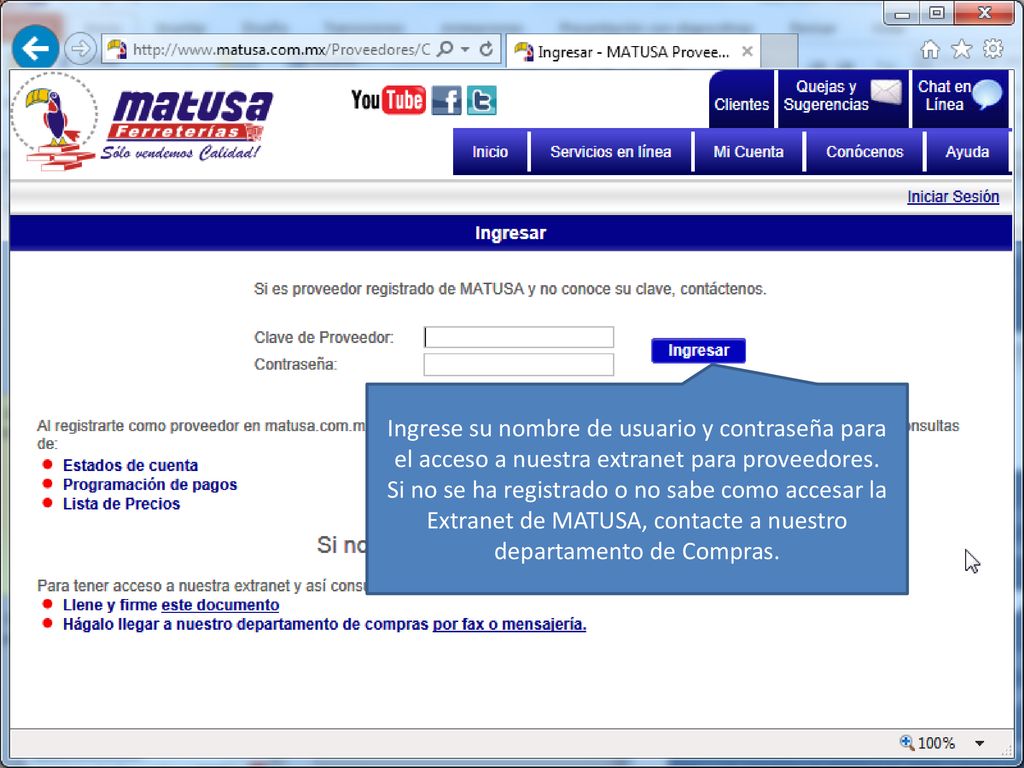Click the envelope icon for Quejas
This screenshot has width=1024, height=768.
pyautogui.click(x=886, y=92)
